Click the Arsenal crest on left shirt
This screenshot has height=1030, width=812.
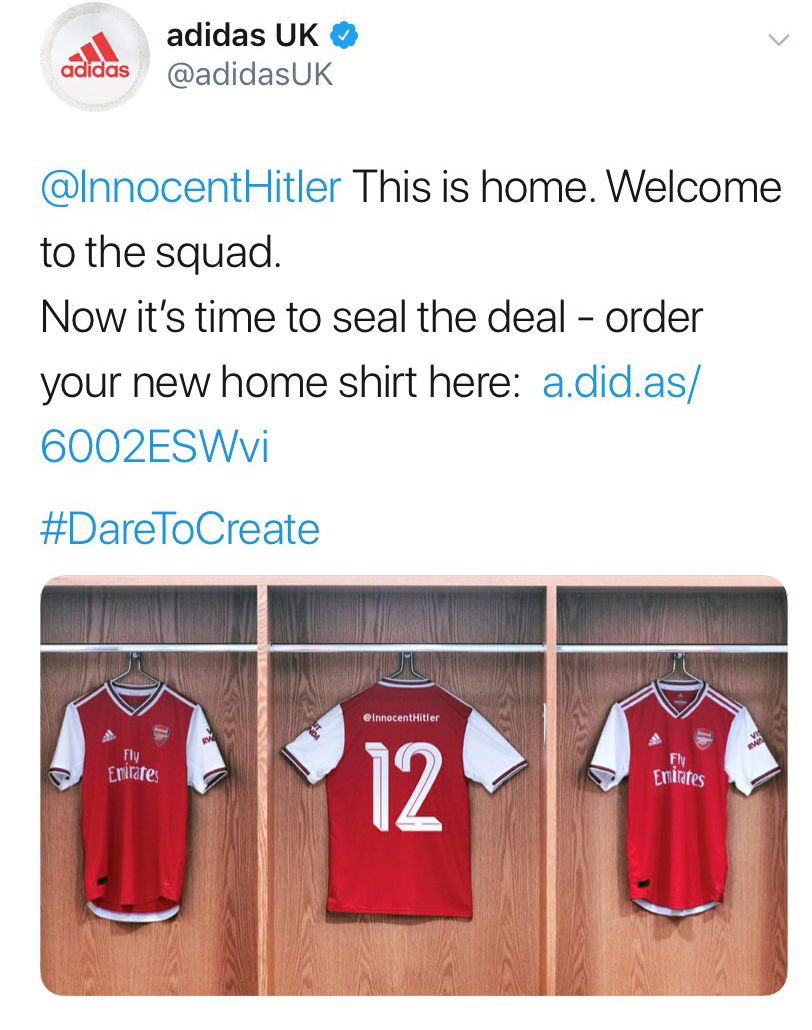coord(161,735)
